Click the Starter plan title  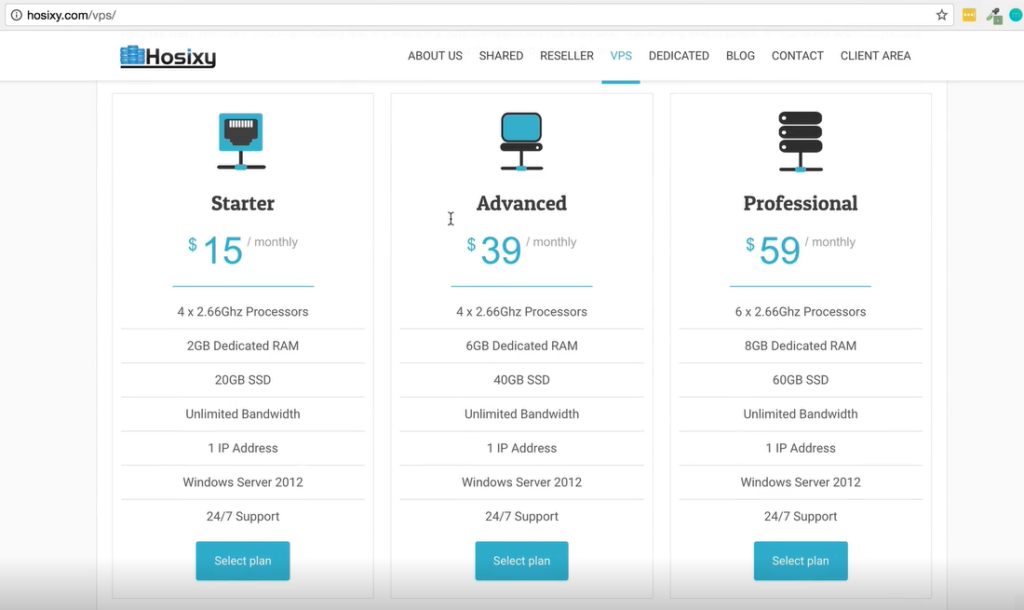pos(243,204)
